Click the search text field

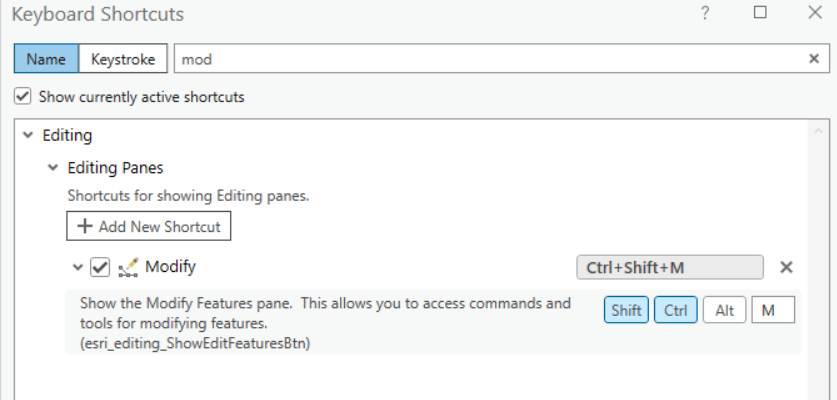(490, 59)
